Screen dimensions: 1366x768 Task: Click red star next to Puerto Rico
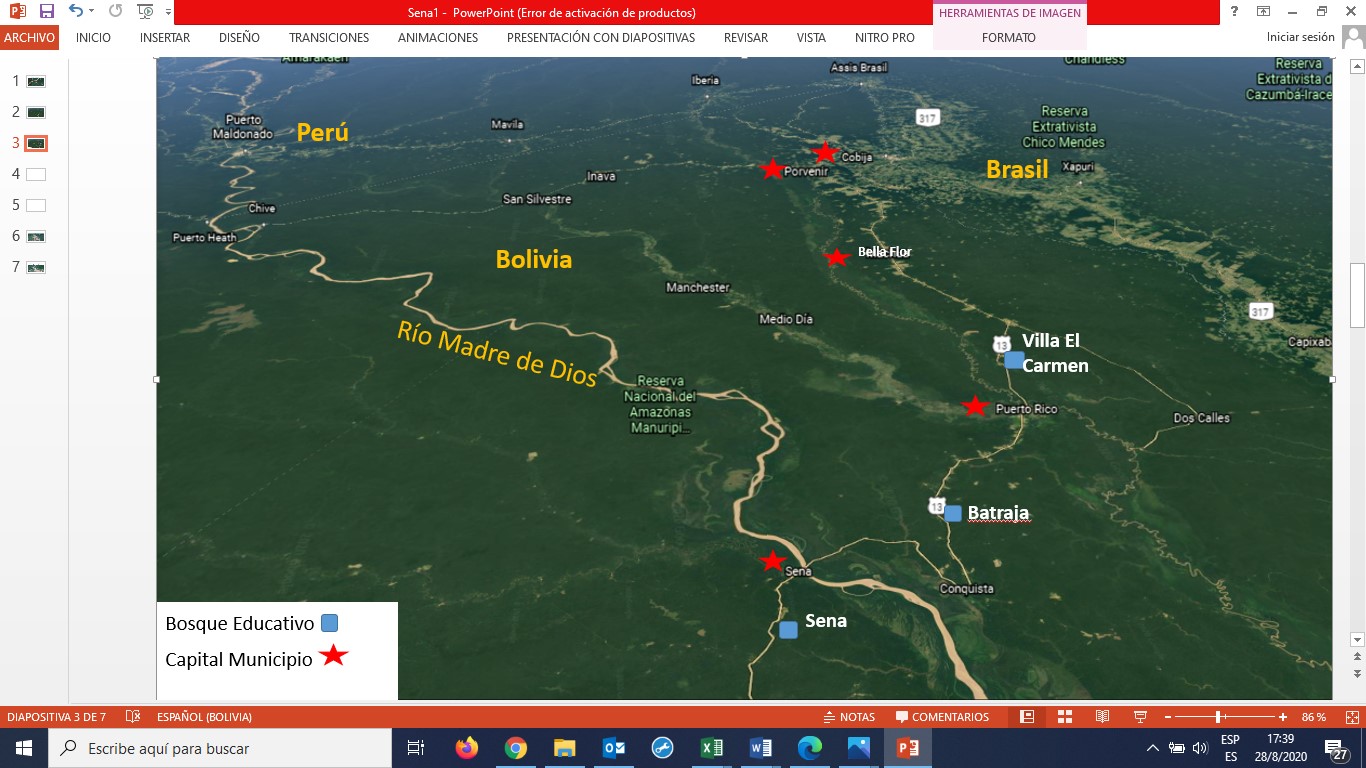pyautogui.click(x=975, y=406)
